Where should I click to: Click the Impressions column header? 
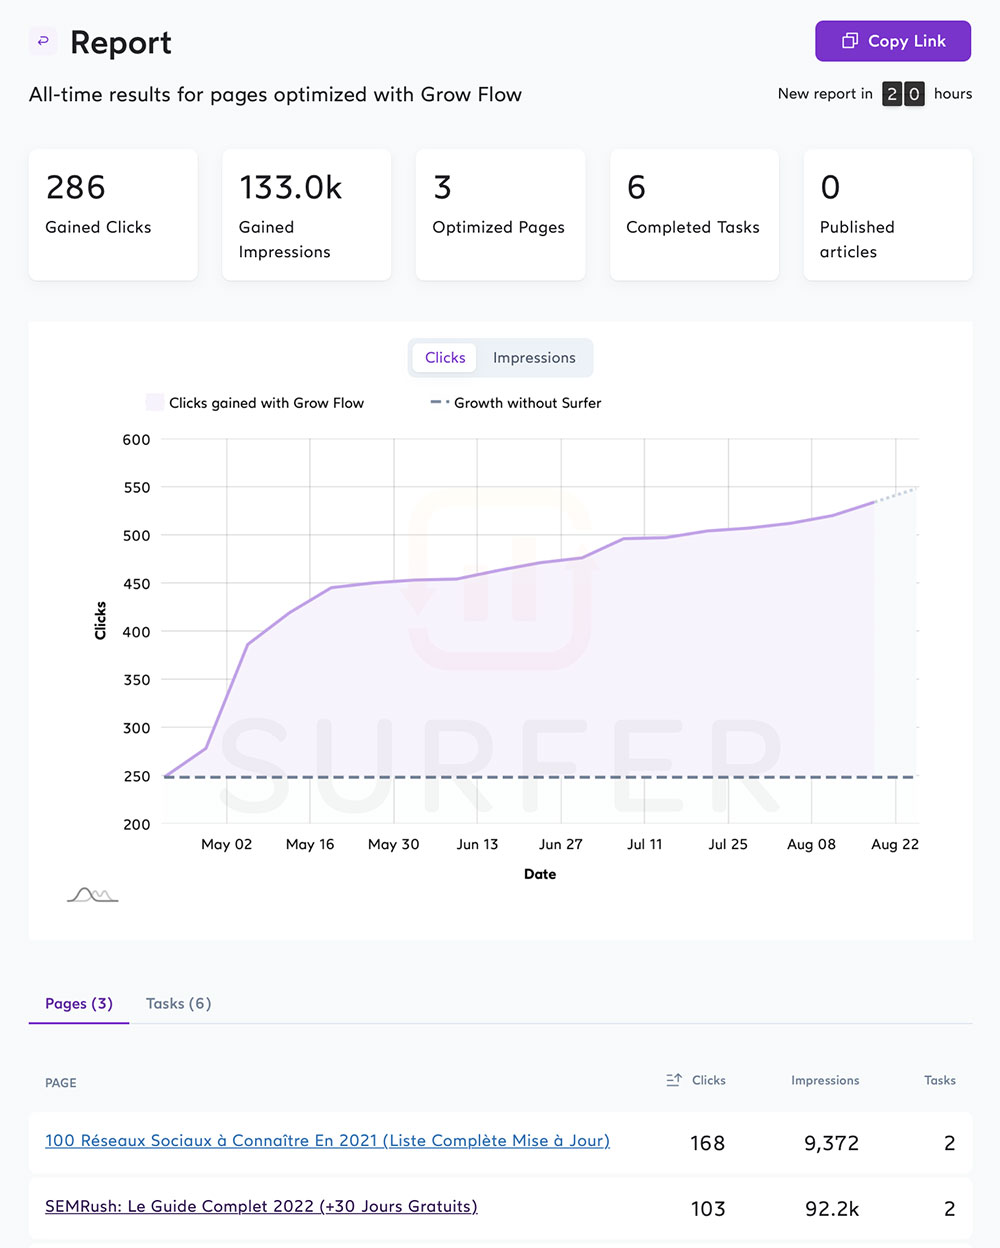tap(825, 1080)
